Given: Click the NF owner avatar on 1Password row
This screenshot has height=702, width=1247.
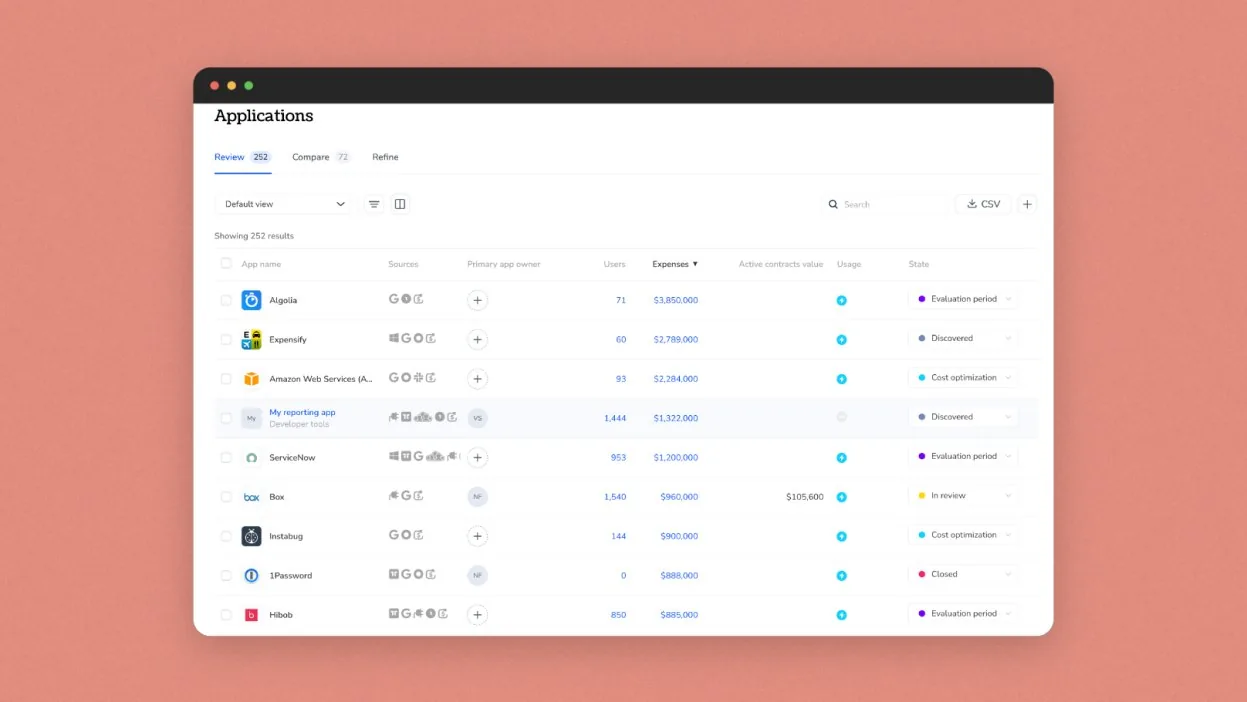Looking at the screenshot, I should [478, 575].
